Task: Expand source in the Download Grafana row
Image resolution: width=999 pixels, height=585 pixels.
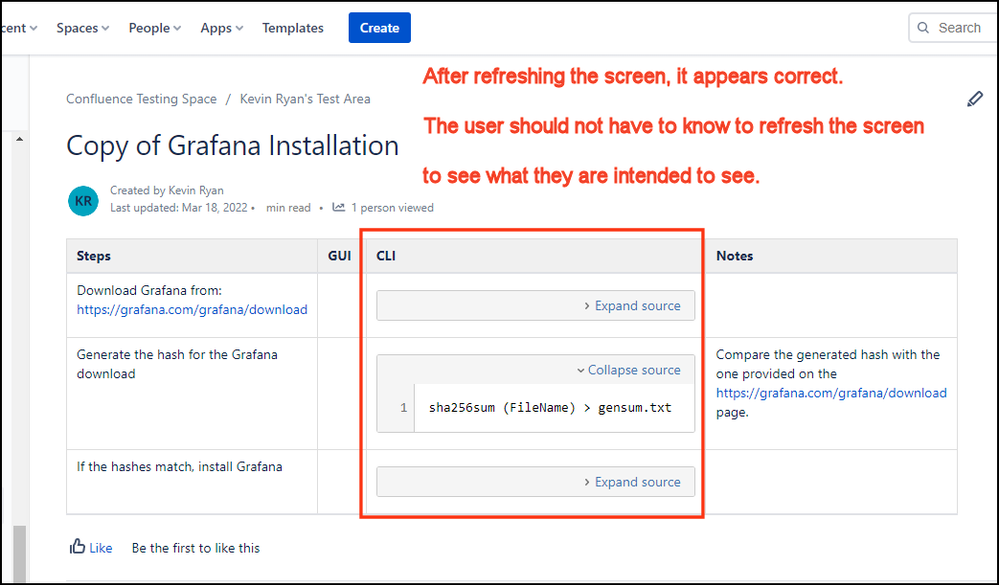Action: tap(632, 306)
